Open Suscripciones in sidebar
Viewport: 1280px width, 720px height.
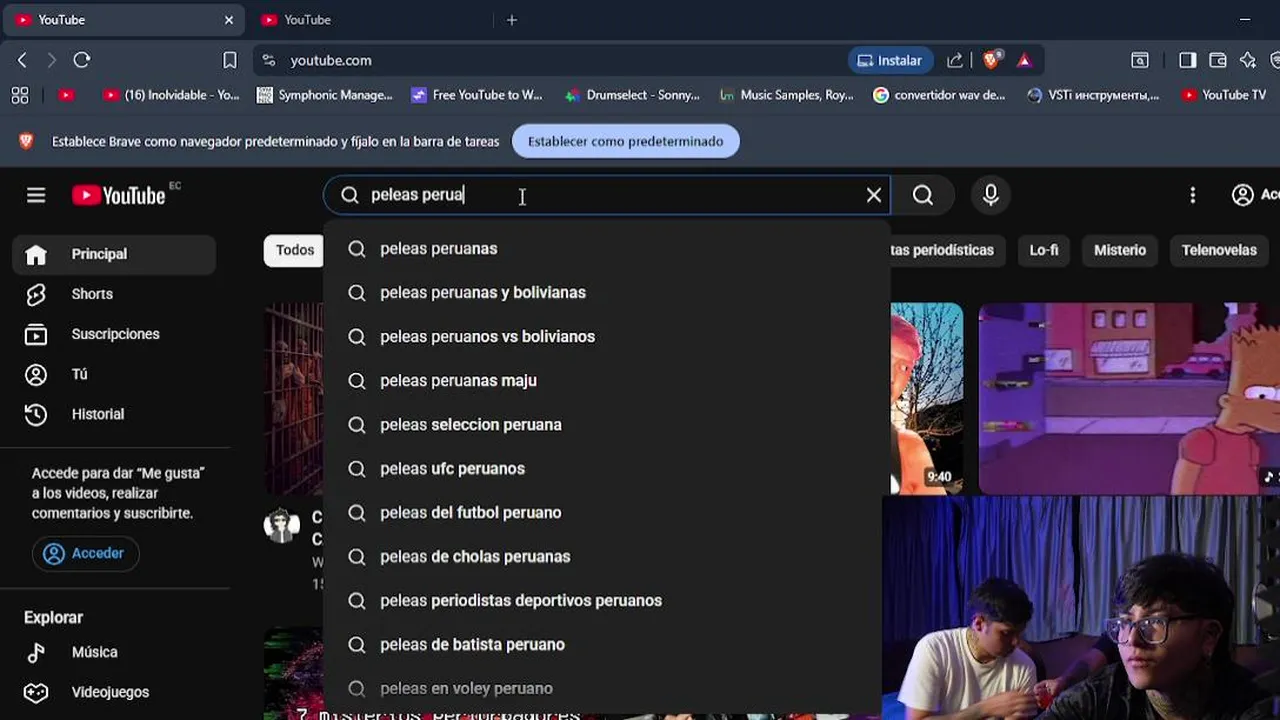point(114,334)
